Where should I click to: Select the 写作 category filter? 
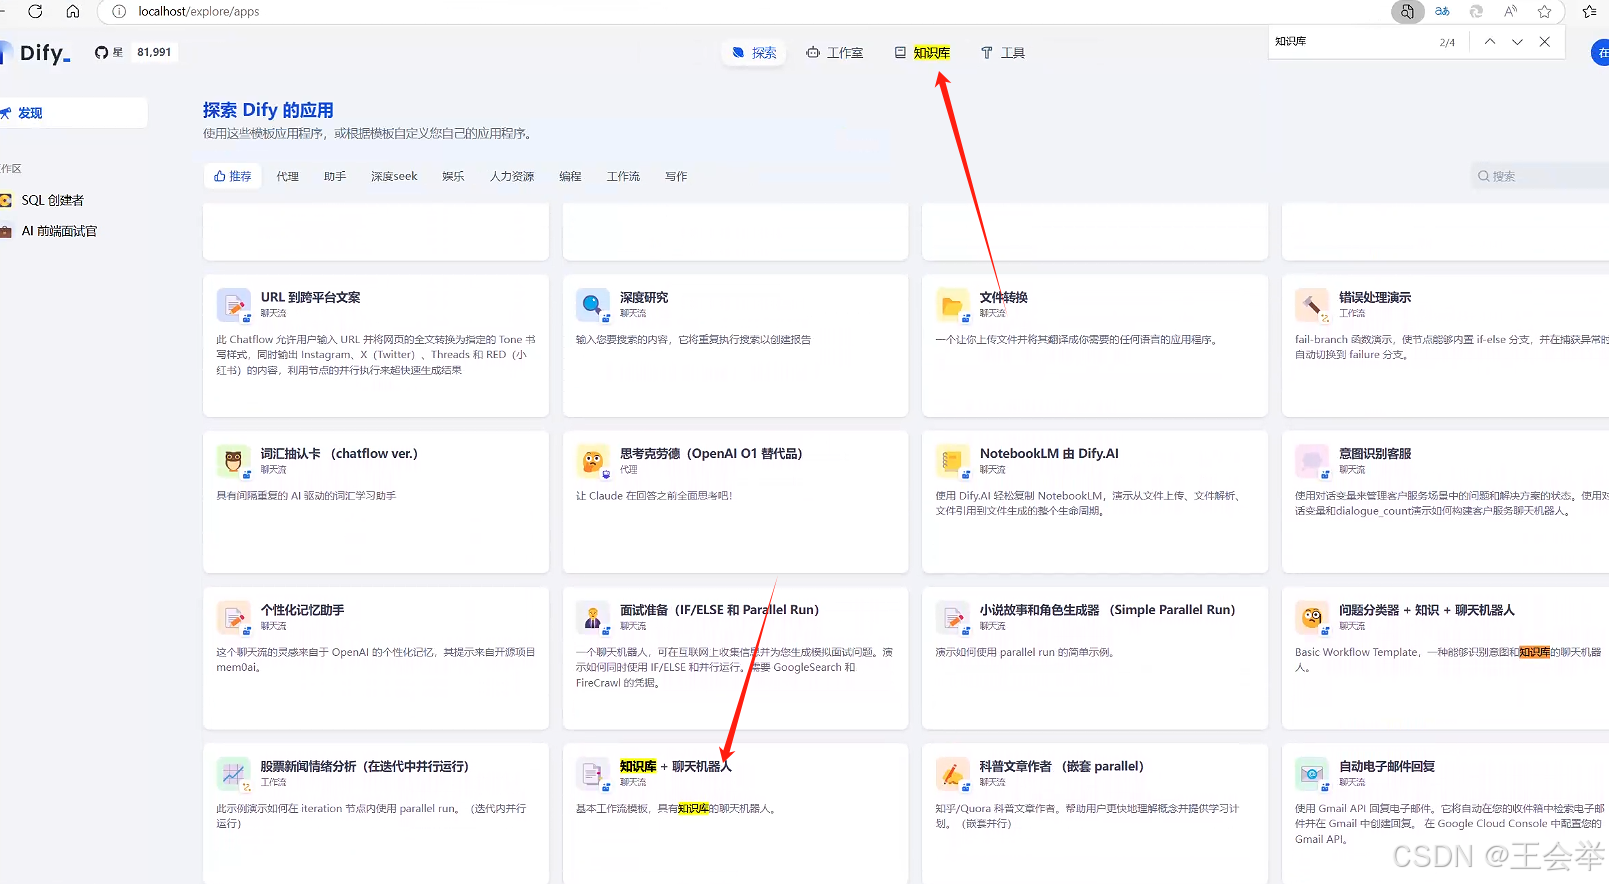click(x=676, y=176)
